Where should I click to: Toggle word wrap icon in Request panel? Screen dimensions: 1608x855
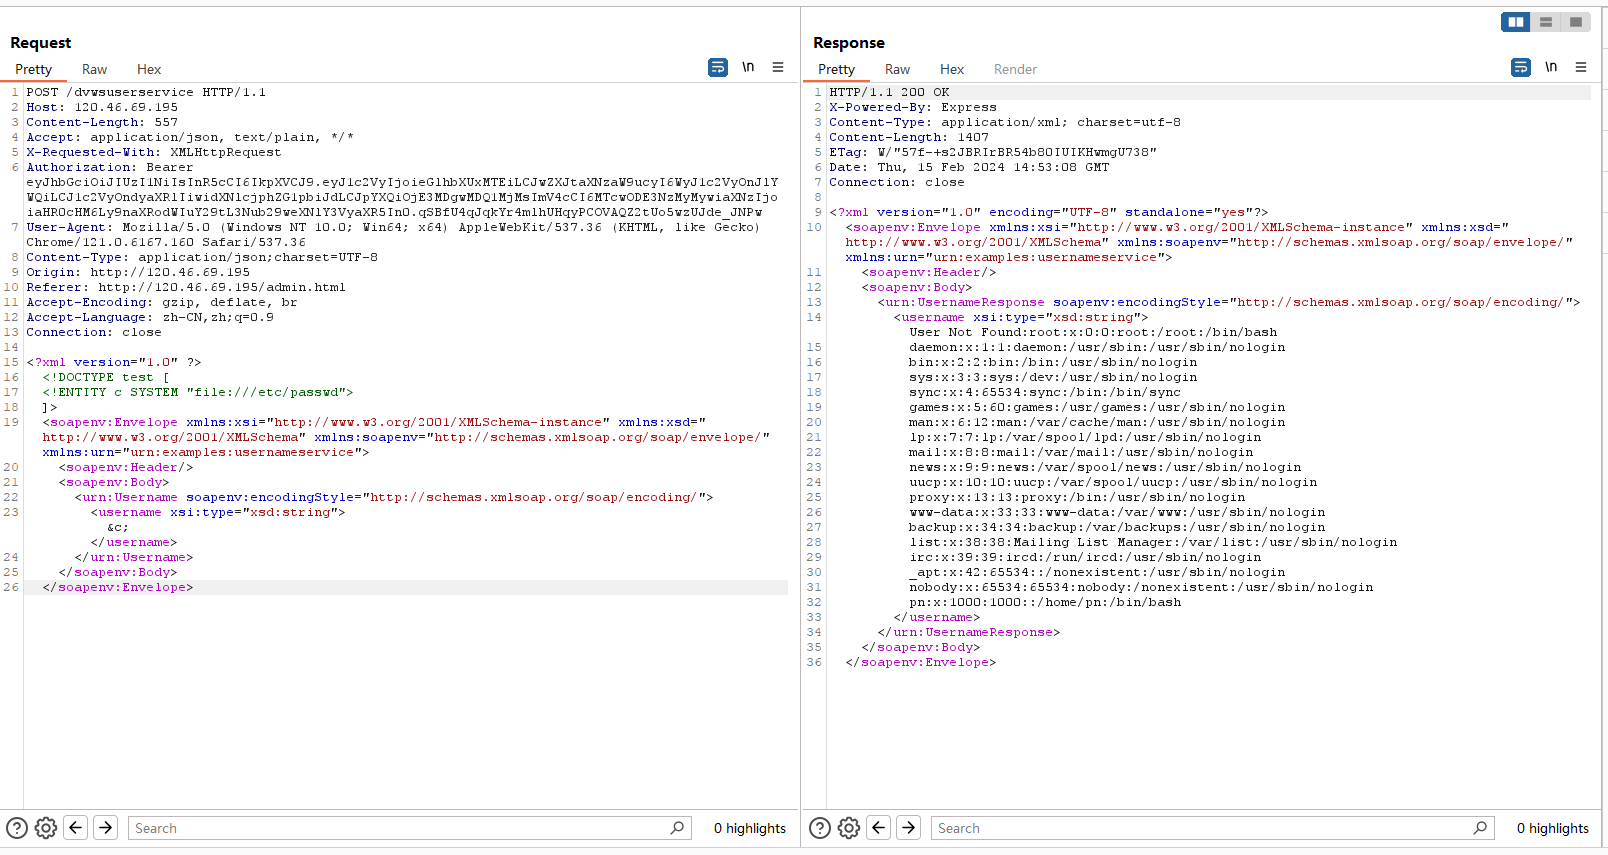[718, 68]
